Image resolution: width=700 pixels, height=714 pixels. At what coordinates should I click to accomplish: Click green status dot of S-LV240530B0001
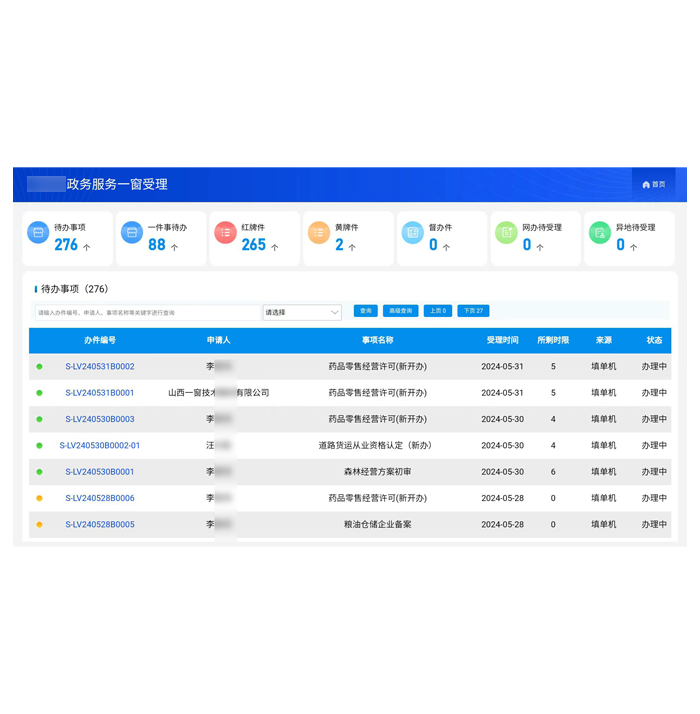coord(40,472)
